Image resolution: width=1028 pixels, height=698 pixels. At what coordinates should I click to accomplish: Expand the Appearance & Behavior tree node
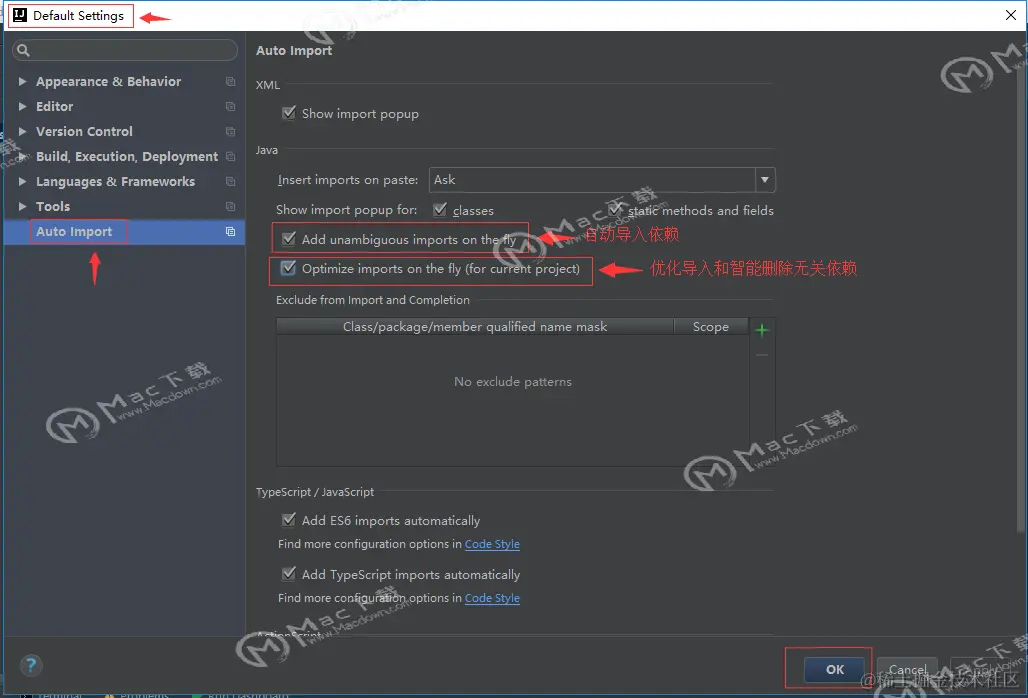tap(22, 81)
